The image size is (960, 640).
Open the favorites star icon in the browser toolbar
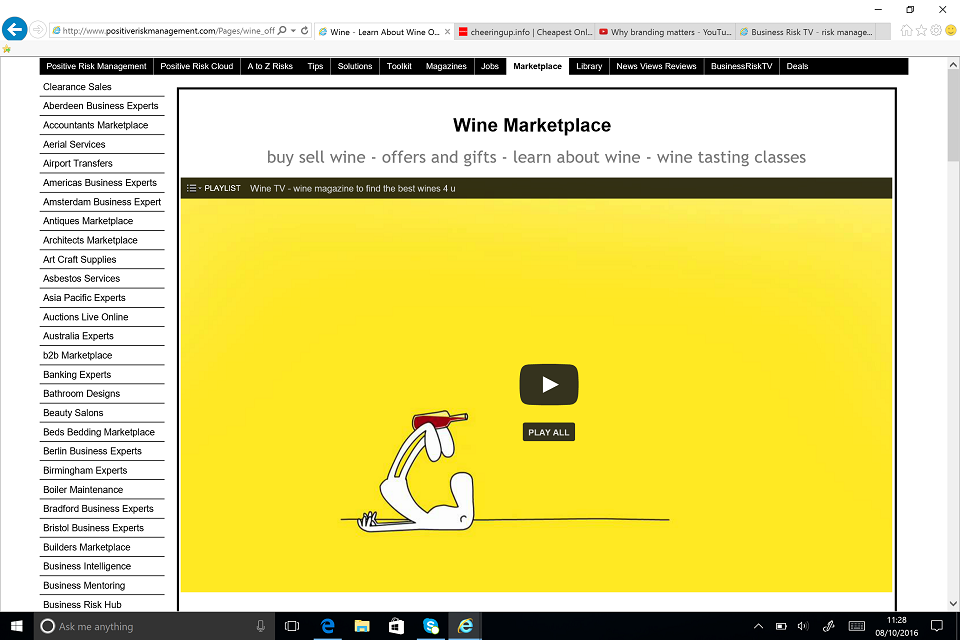(921, 30)
